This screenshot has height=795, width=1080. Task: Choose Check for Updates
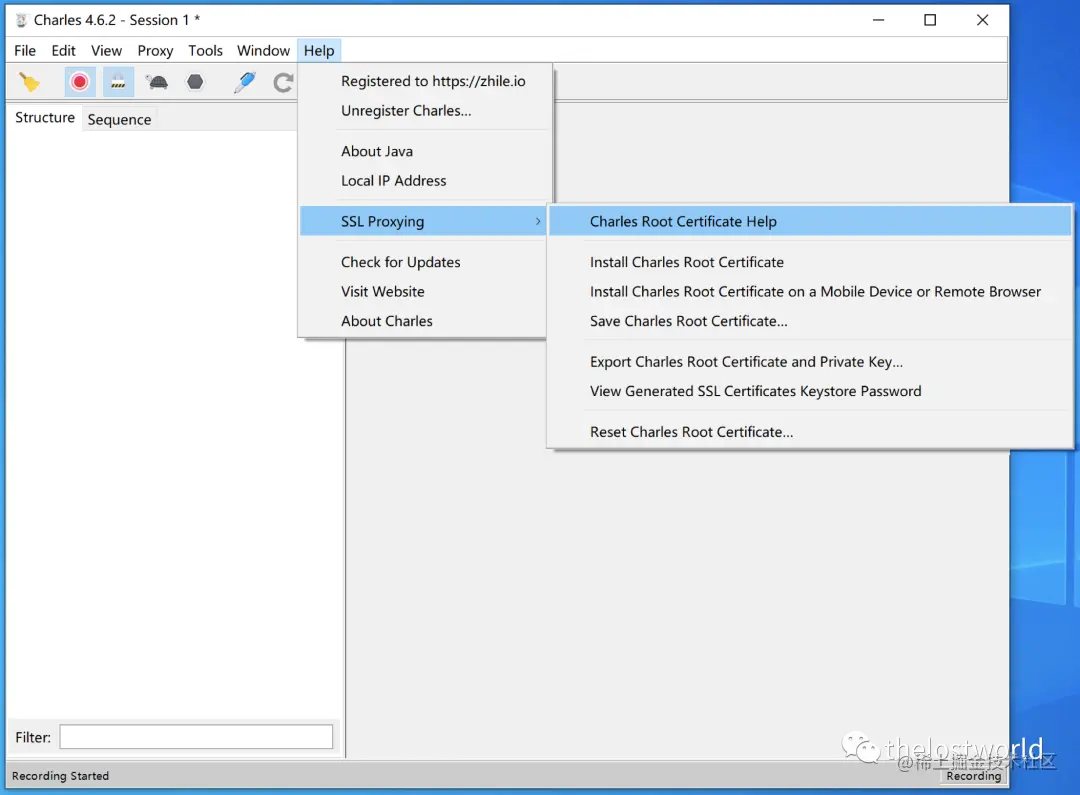click(424, 262)
